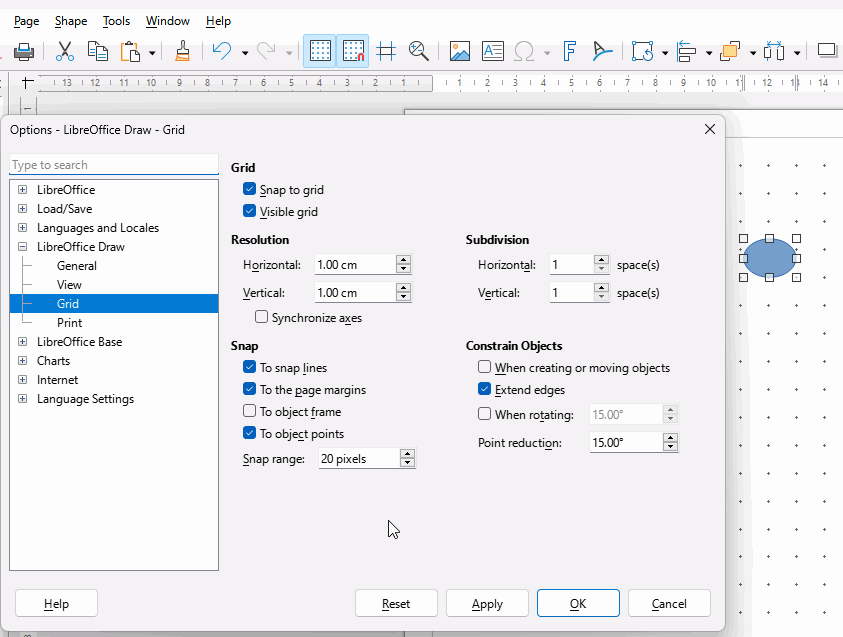Click the Shadow toolbar icon
This screenshot has height=637, width=843.
827,52
